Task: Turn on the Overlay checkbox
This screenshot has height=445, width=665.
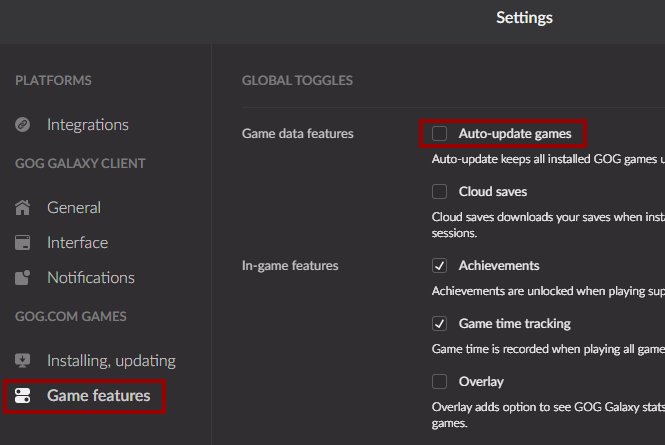Action: (439, 382)
